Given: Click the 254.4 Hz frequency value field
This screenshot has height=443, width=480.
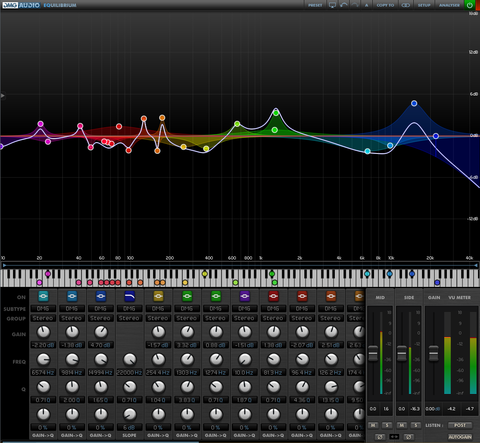Looking at the screenshot, I should [x=158, y=372].
